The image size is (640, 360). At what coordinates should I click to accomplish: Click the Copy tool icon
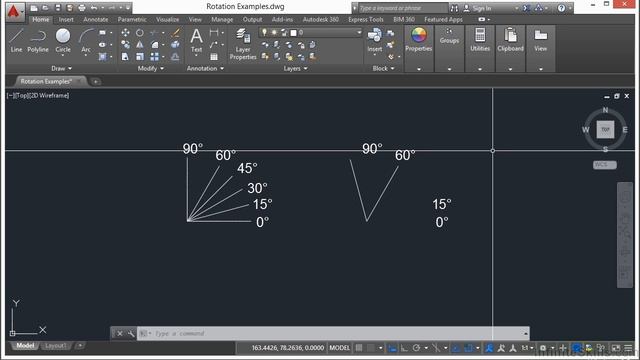(125, 44)
